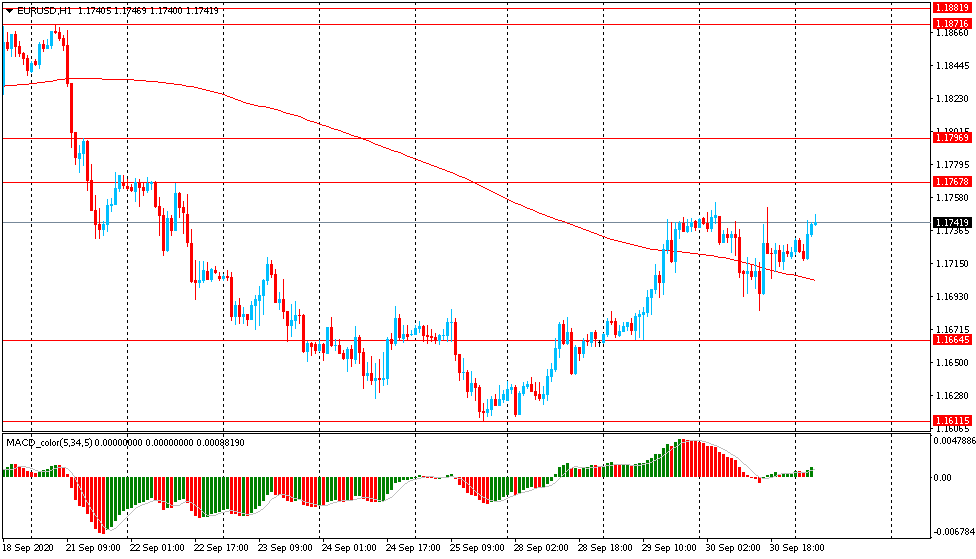Click the 18 Sep 2020 date label
The height and width of the screenshot is (559, 976).
(x=28, y=548)
